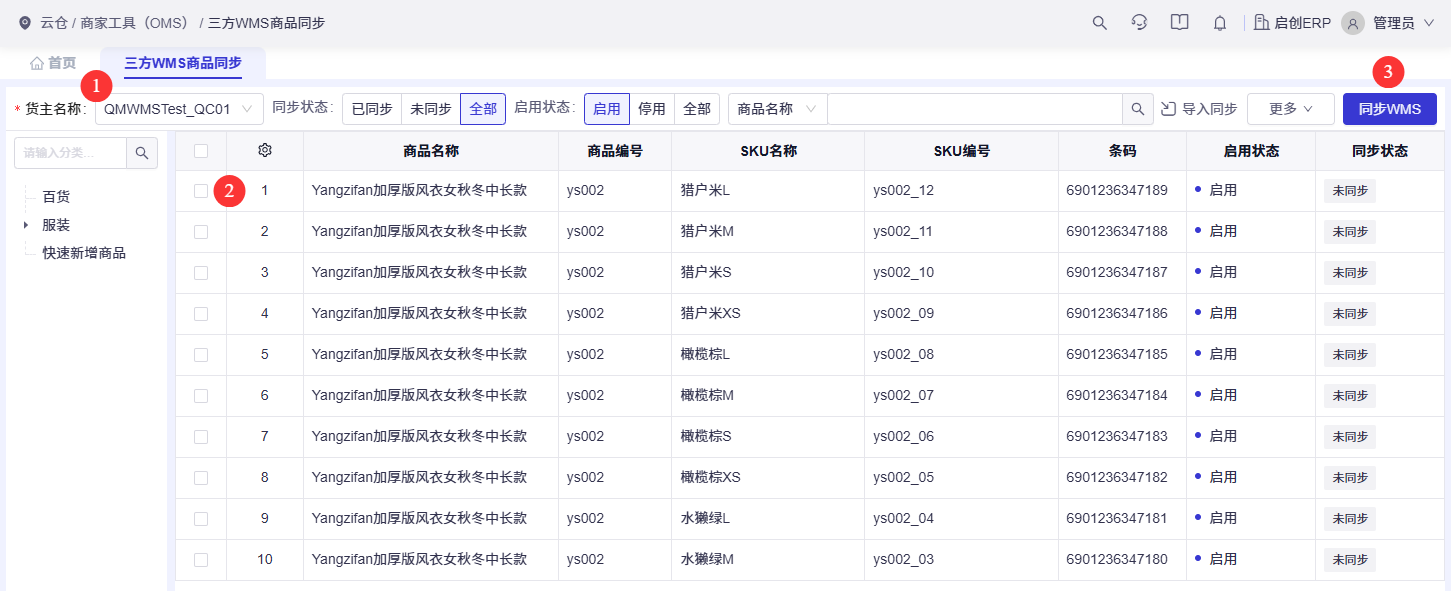Image resolution: width=1451 pixels, height=591 pixels.
Task: Check the row for SKU ys002_09
Action: point(201,313)
